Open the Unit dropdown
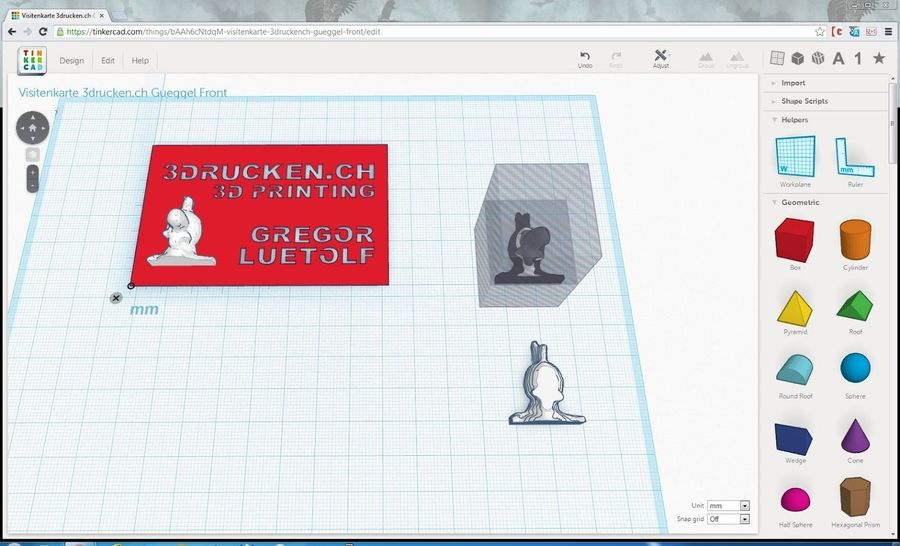Viewport: 900px width, 546px height. point(728,506)
